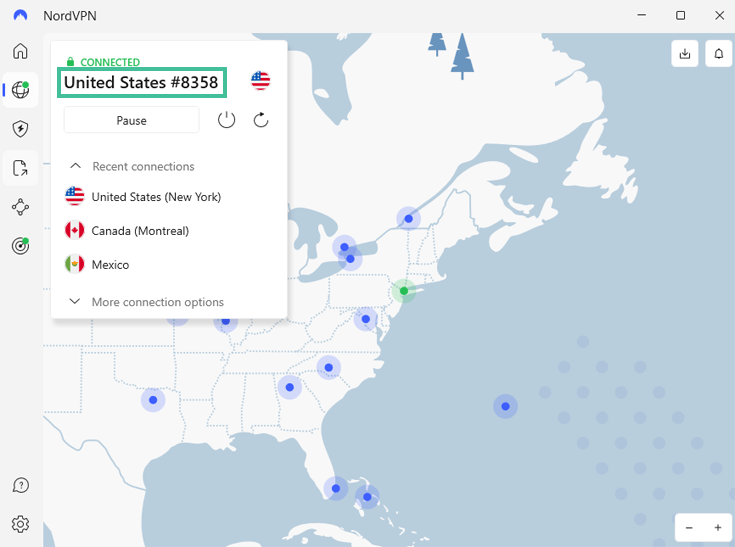Open Settings gear icon

pyautogui.click(x=20, y=524)
